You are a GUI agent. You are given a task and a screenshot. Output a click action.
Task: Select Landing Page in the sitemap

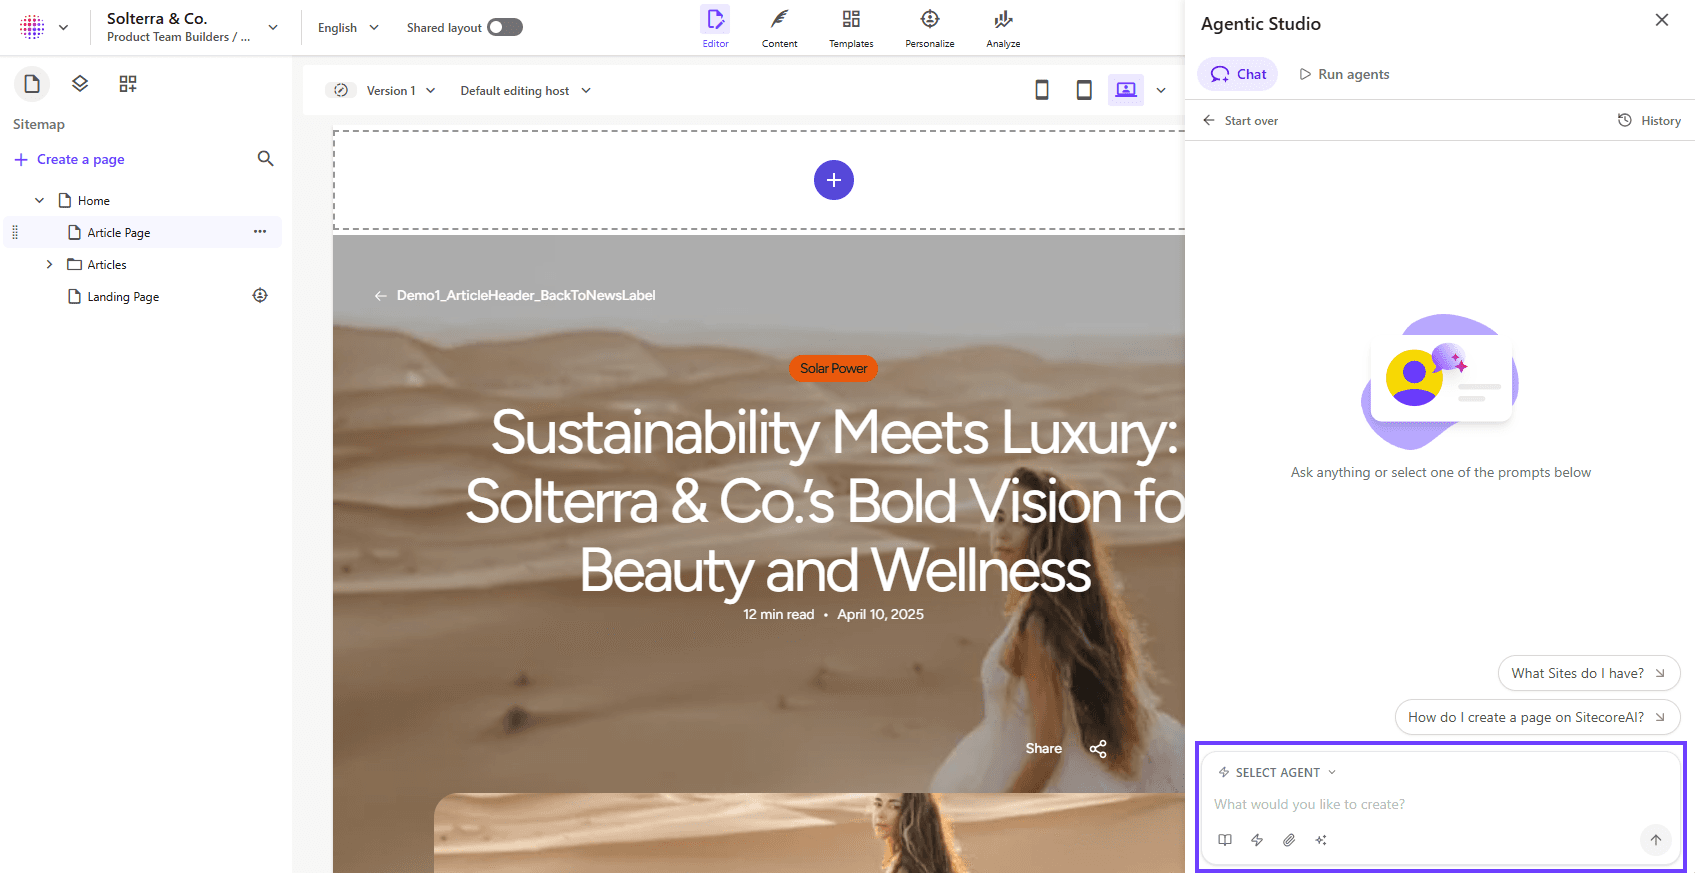click(x=123, y=297)
